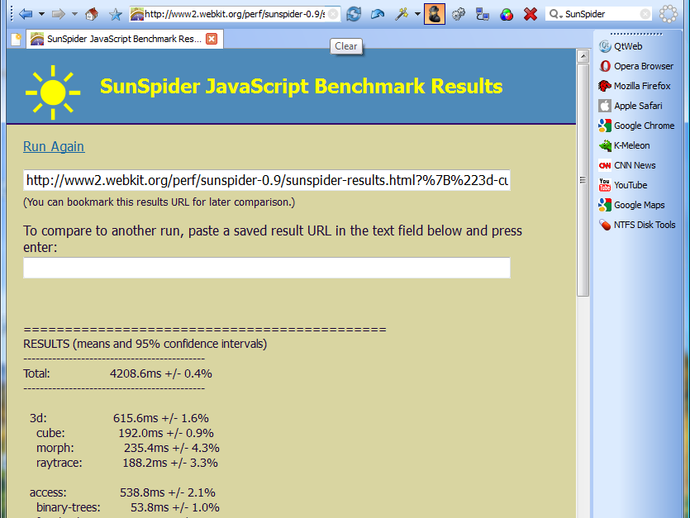Open the Google Maps sidebar bookmark
This screenshot has width=690, height=518.
pyautogui.click(x=631, y=205)
